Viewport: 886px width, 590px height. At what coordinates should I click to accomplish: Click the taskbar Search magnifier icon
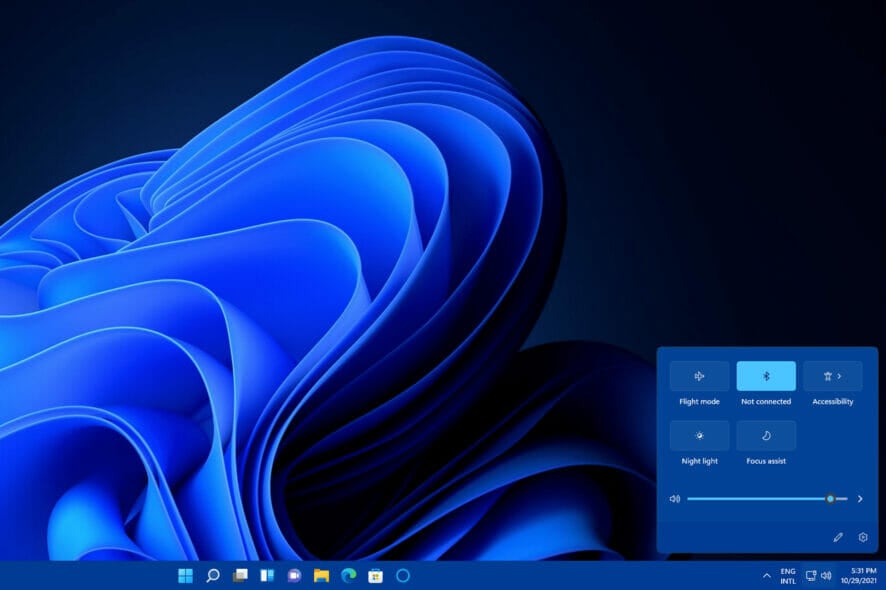pos(213,575)
